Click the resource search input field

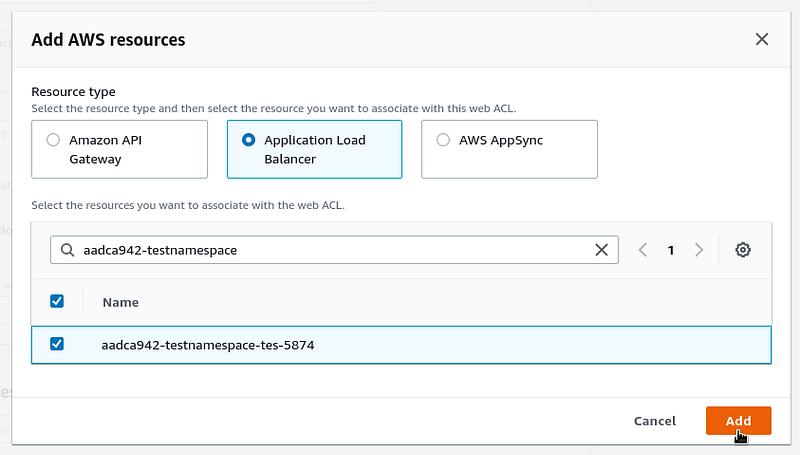click(x=334, y=250)
